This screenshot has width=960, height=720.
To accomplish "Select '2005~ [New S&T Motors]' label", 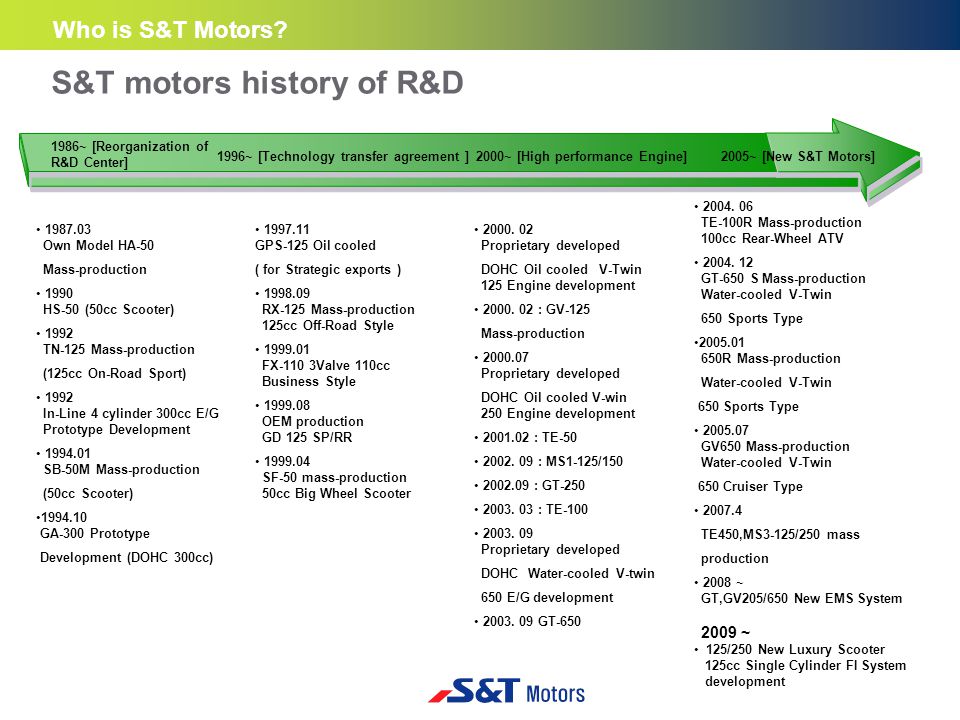I will [x=798, y=157].
